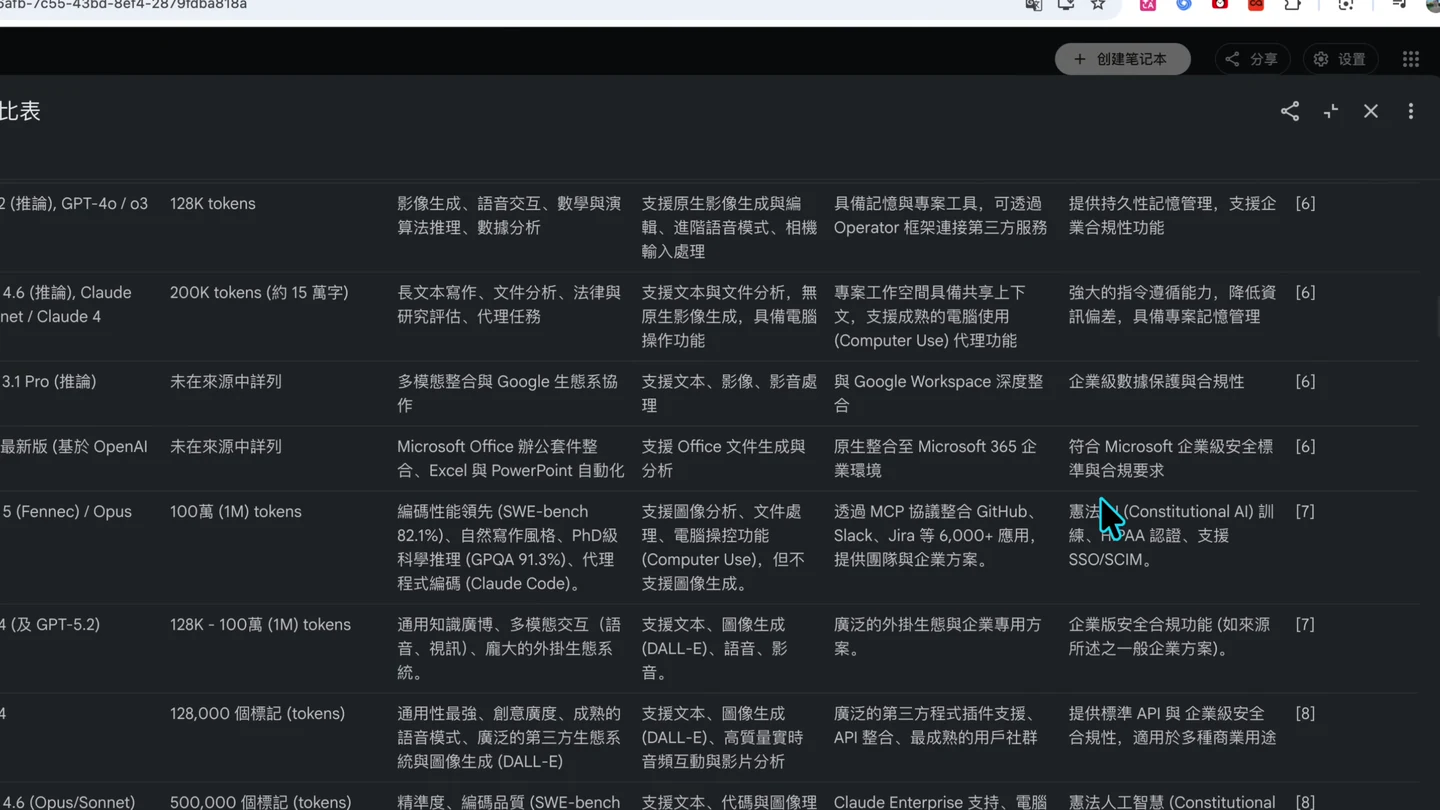The width and height of the screenshot is (1440, 810).
Task: Click the '專案工作空間具備共享上下文' cell
Action: pyautogui.click(x=930, y=316)
